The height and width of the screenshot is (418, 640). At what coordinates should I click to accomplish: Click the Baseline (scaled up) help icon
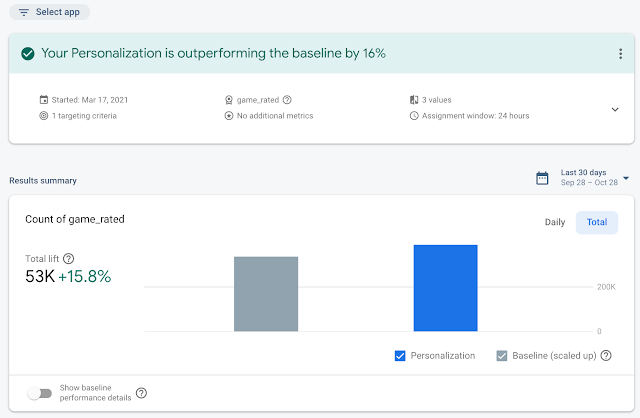606,355
